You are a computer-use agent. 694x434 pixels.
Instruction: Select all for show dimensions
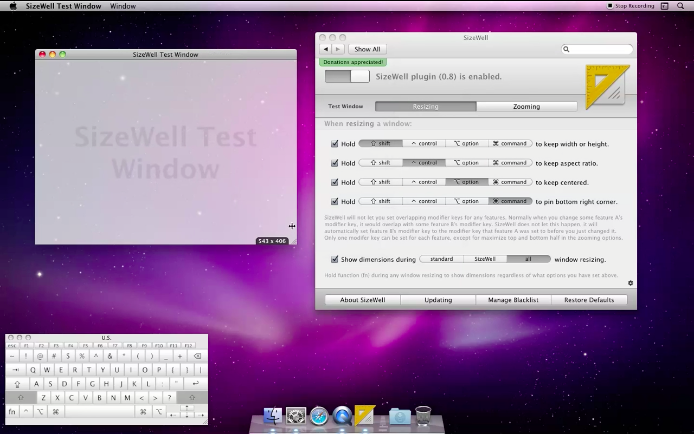(528, 259)
